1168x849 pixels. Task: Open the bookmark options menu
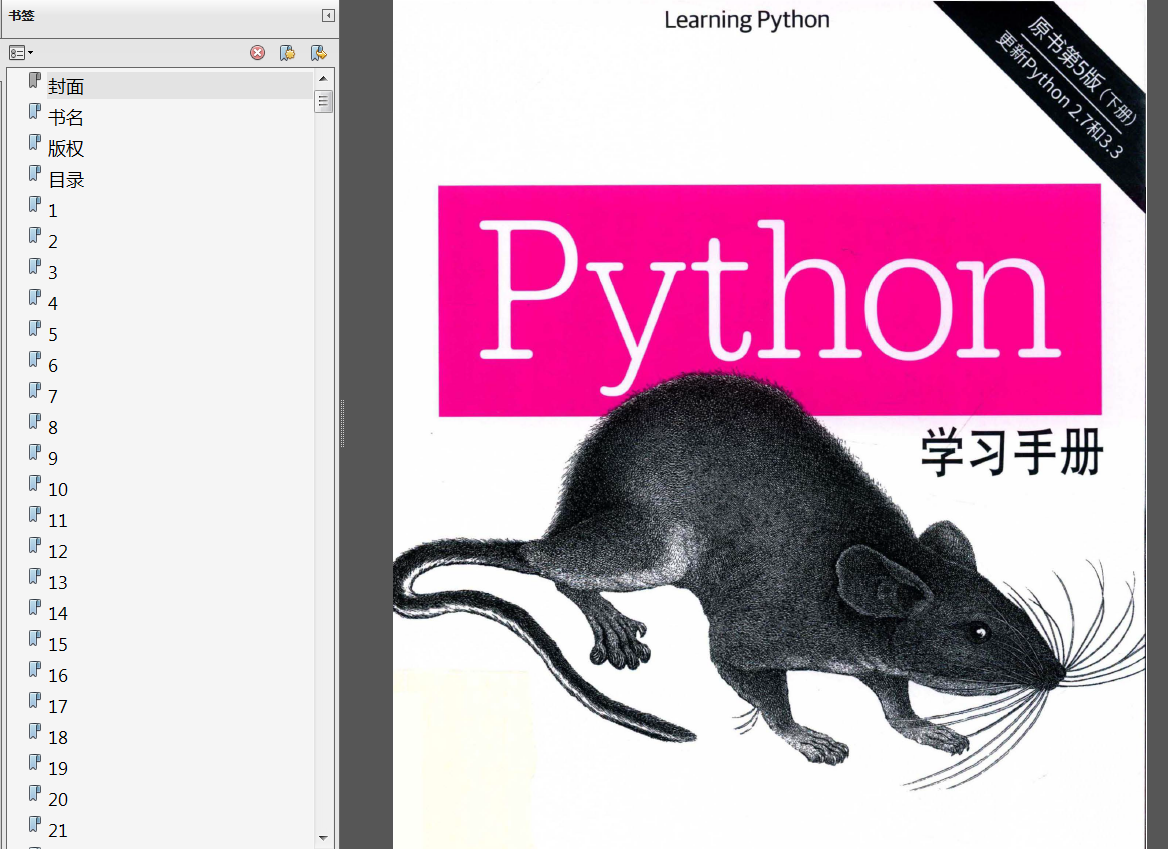pos(20,53)
